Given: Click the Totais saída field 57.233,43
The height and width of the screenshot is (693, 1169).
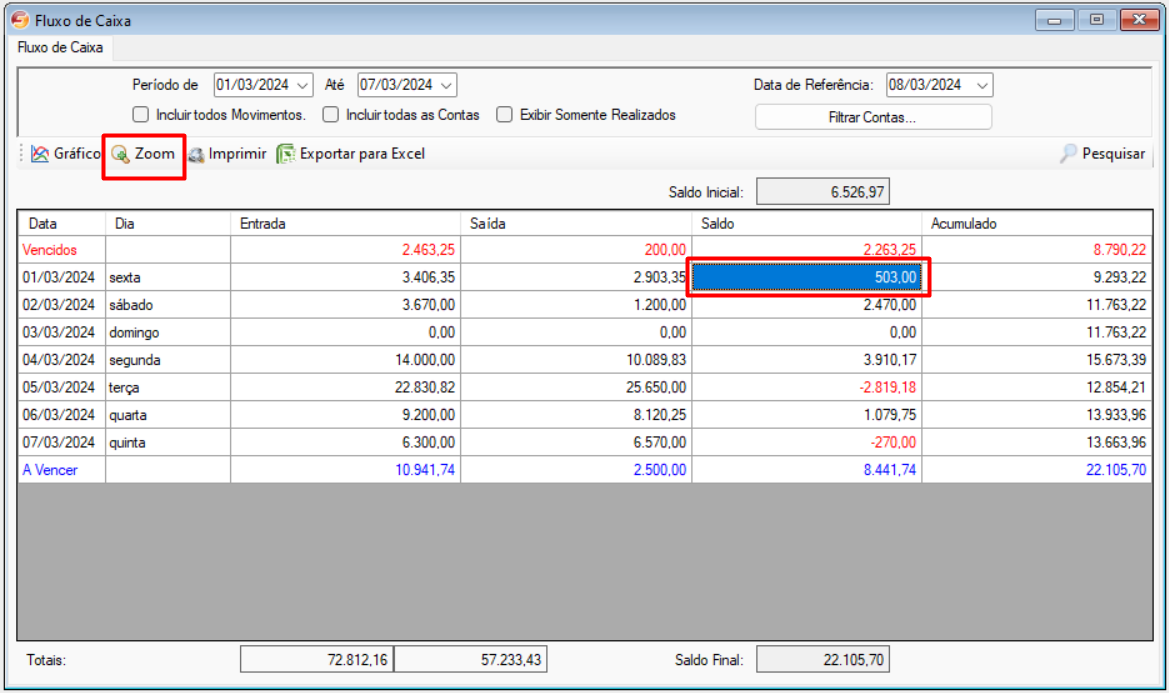Looking at the screenshot, I should tap(470, 659).
